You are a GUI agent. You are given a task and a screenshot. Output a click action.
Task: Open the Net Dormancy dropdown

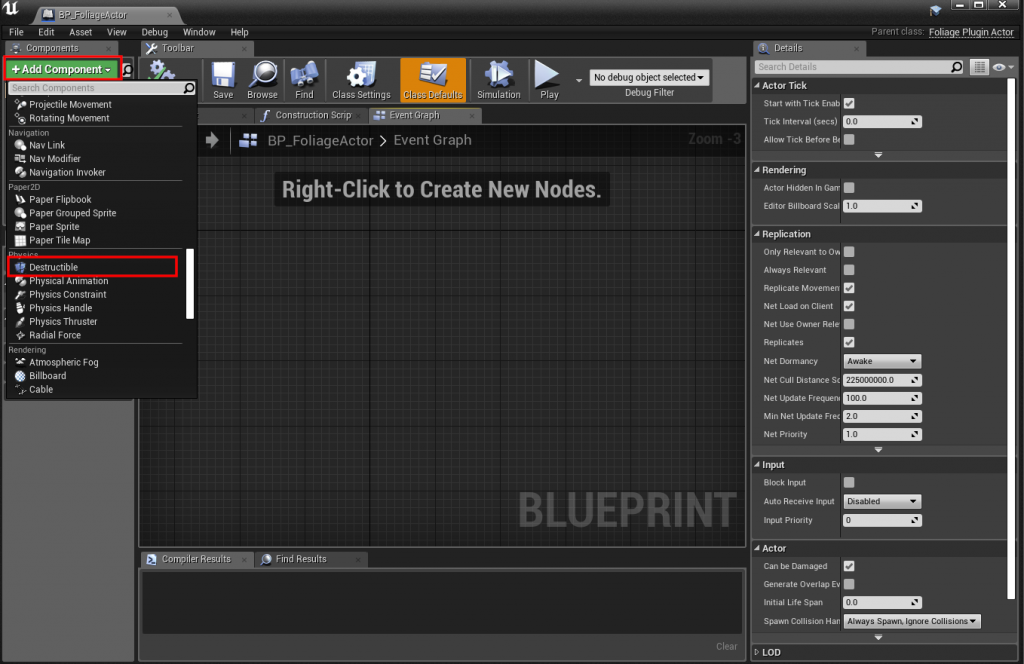pos(882,361)
